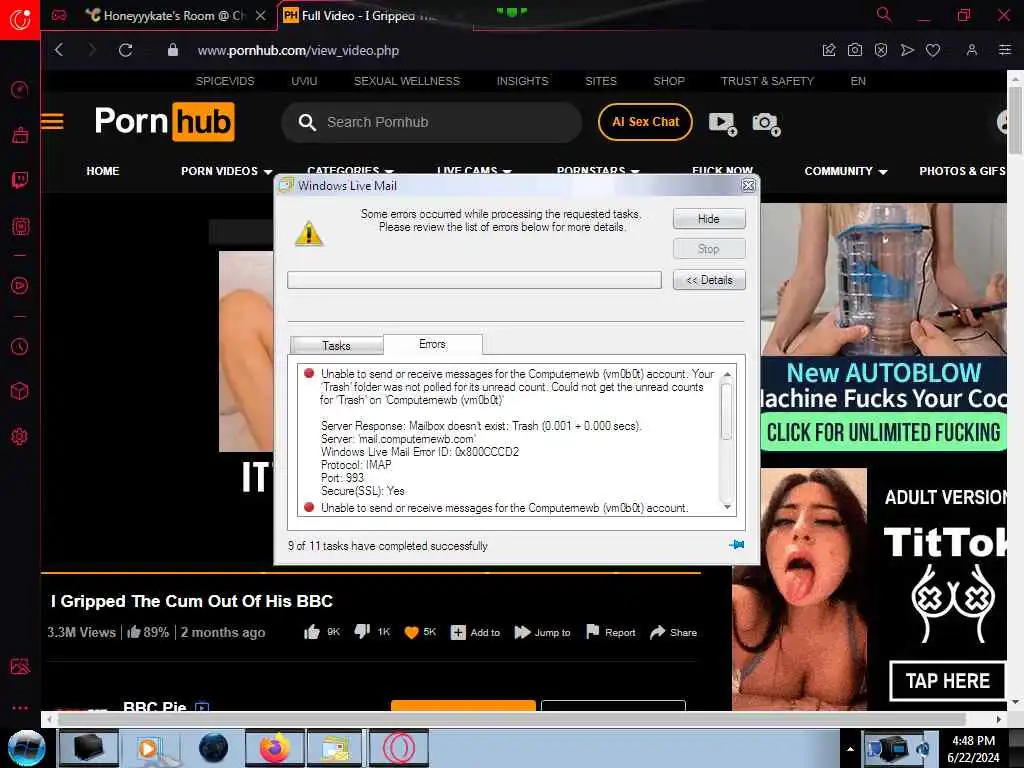Toggle the pin icon in Windows Live Mail dialog

click(x=736, y=545)
